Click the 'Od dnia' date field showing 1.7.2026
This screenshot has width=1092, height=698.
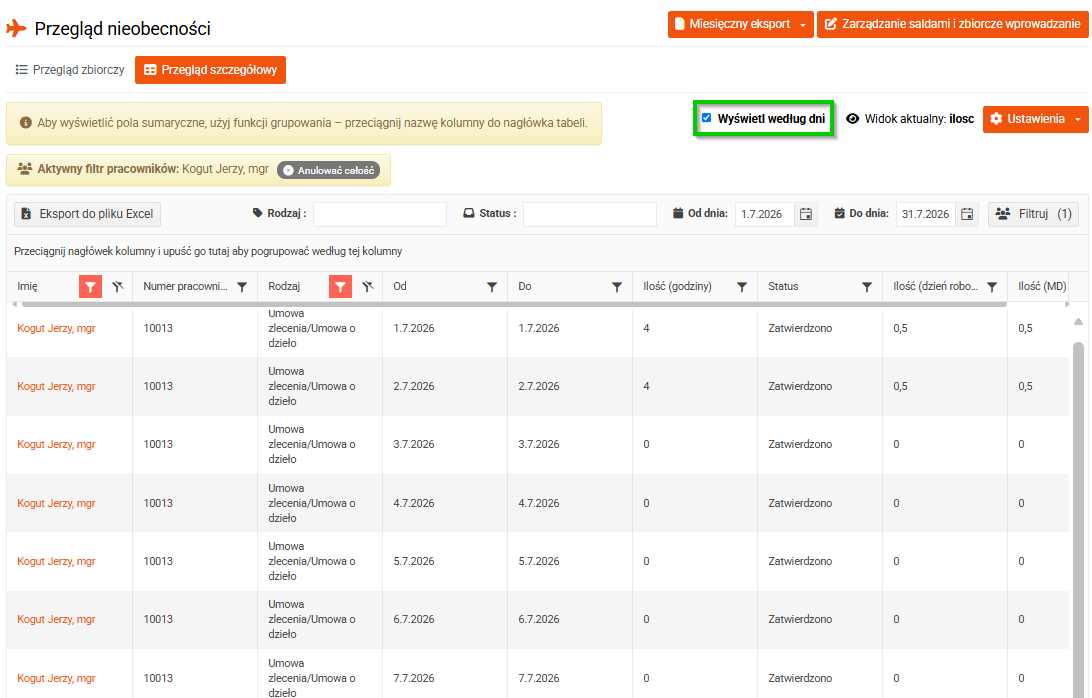pyautogui.click(x=764, y=214)
